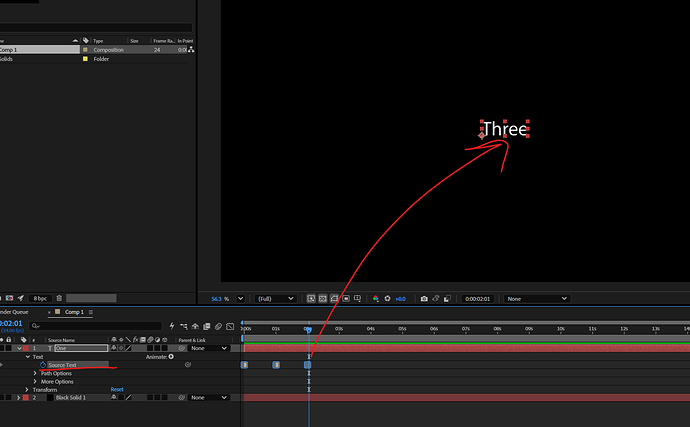Click layer 1 parent pick whip

pos(181,348)
